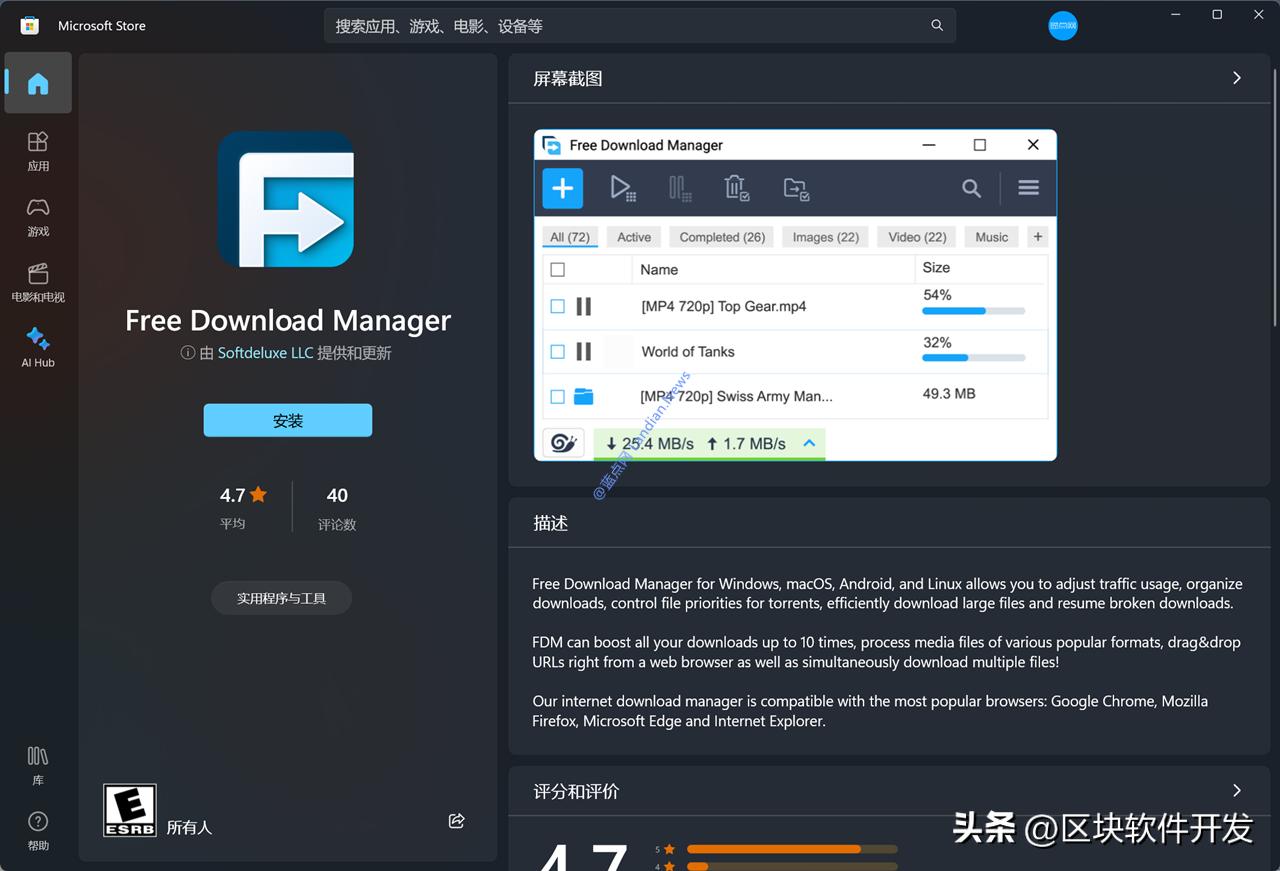Click the share icon next to the ESRB rating
This screenshot has height=871, width=1280.
(x=456, y=820)
